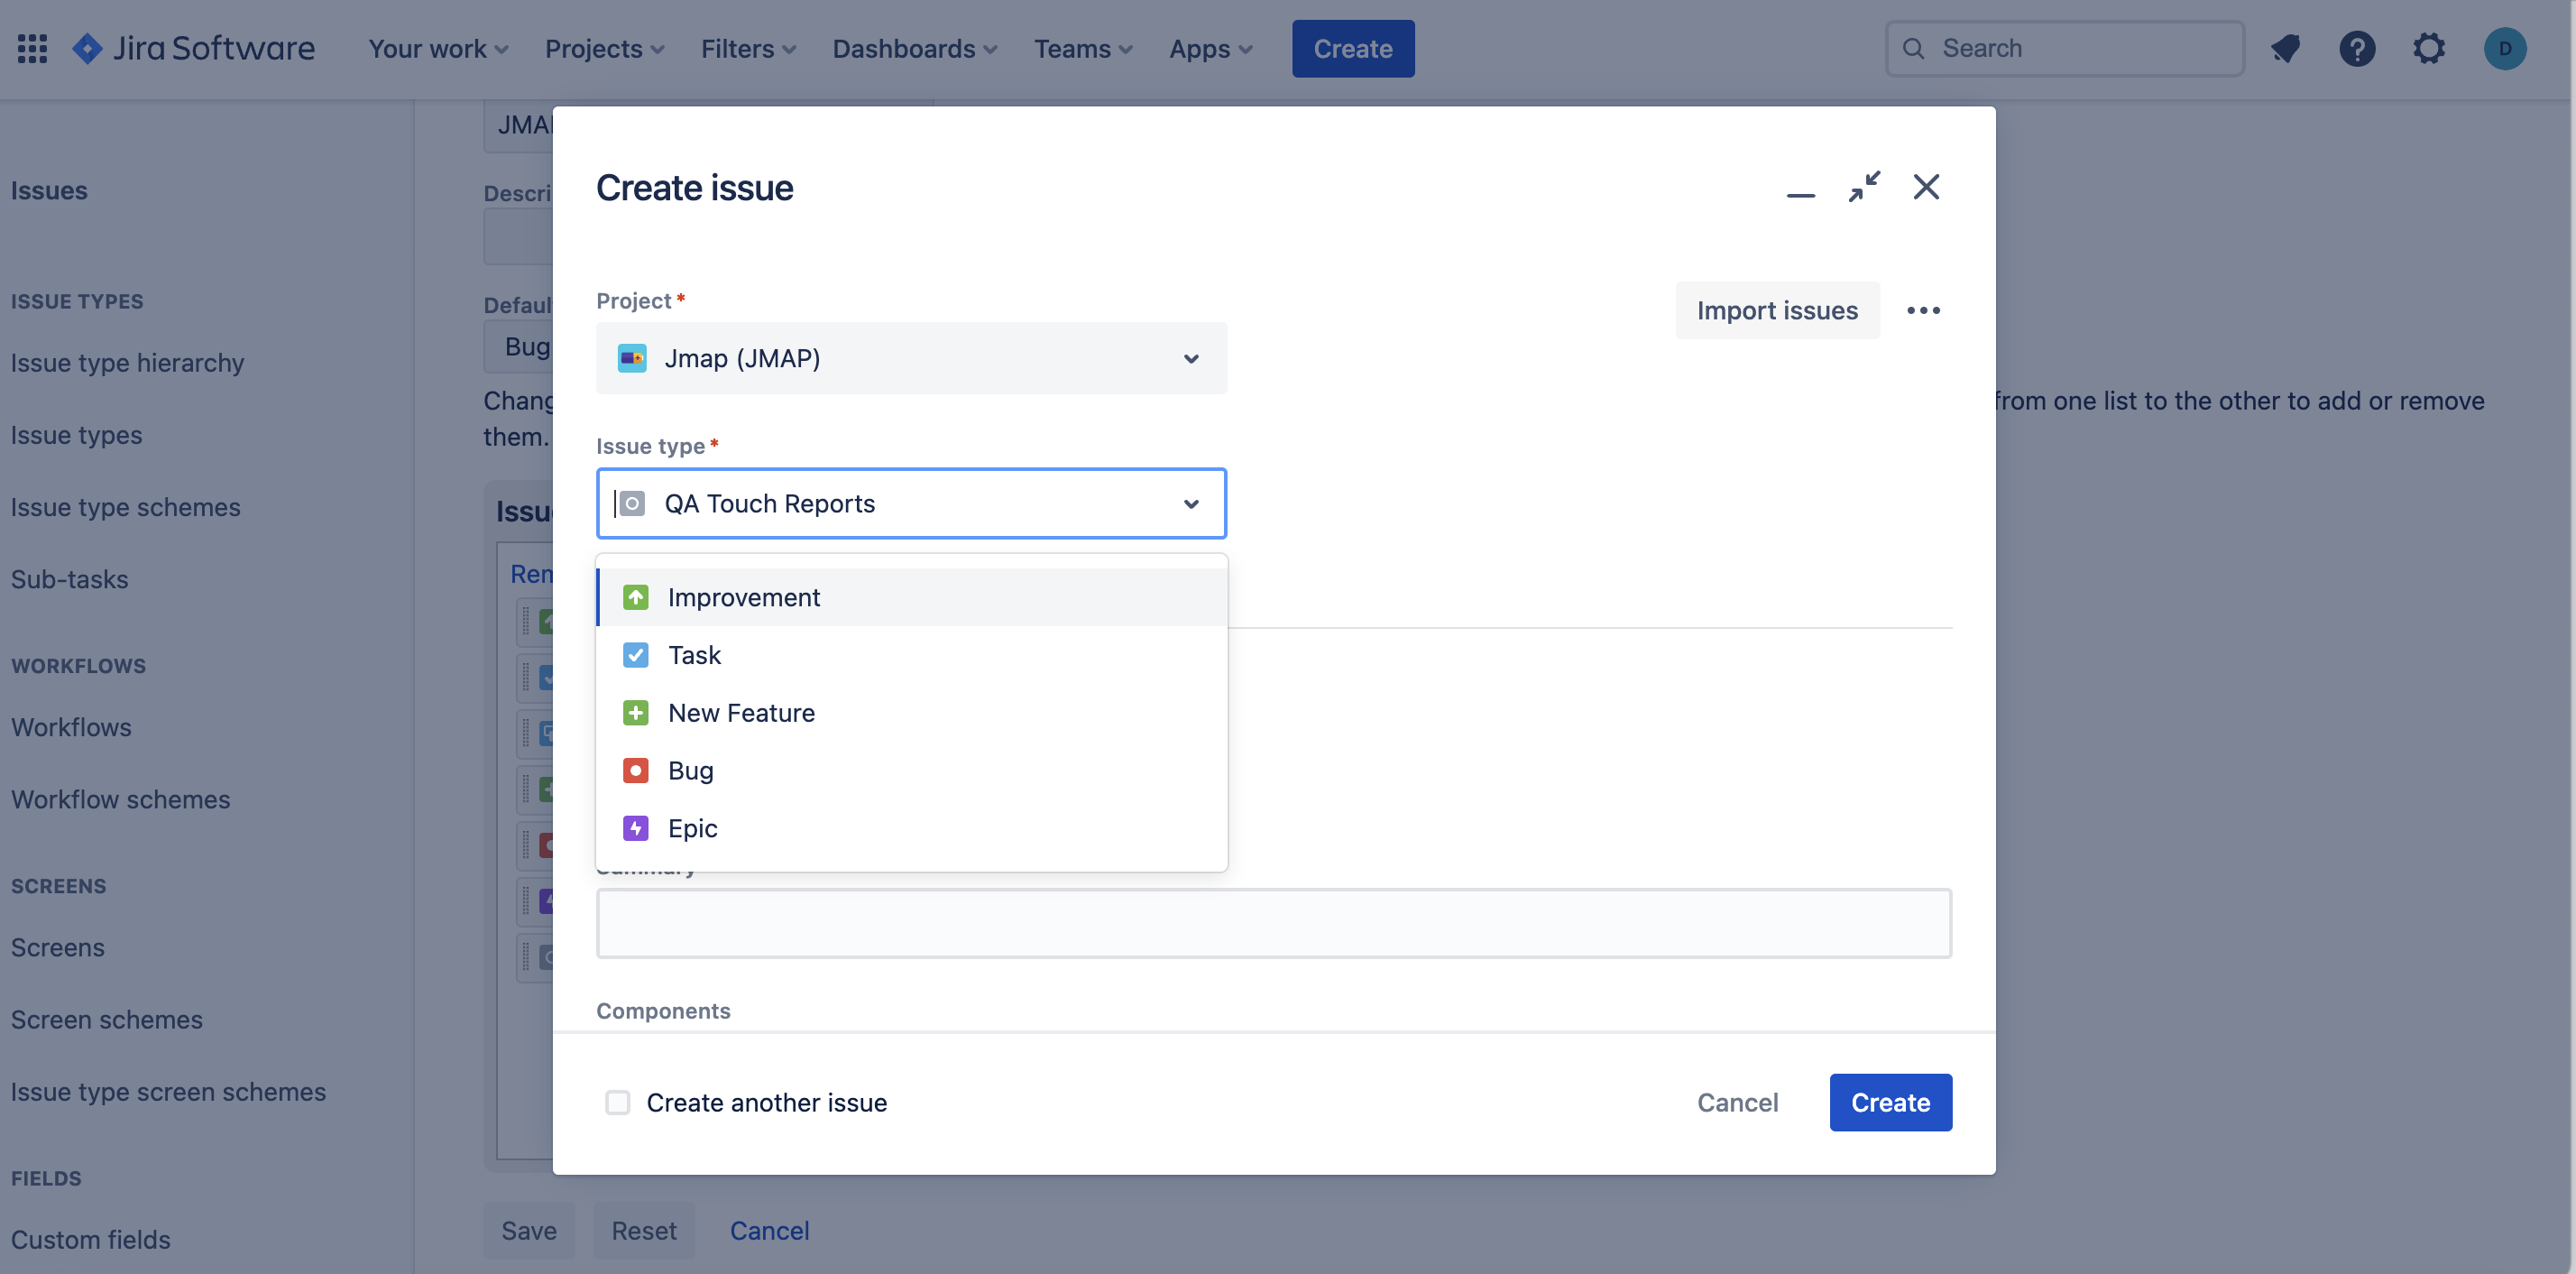The width and height of the screenshot is (2576, 1274).
Task: Expand the Project dropdown chevron
Action: (1191, 358)
